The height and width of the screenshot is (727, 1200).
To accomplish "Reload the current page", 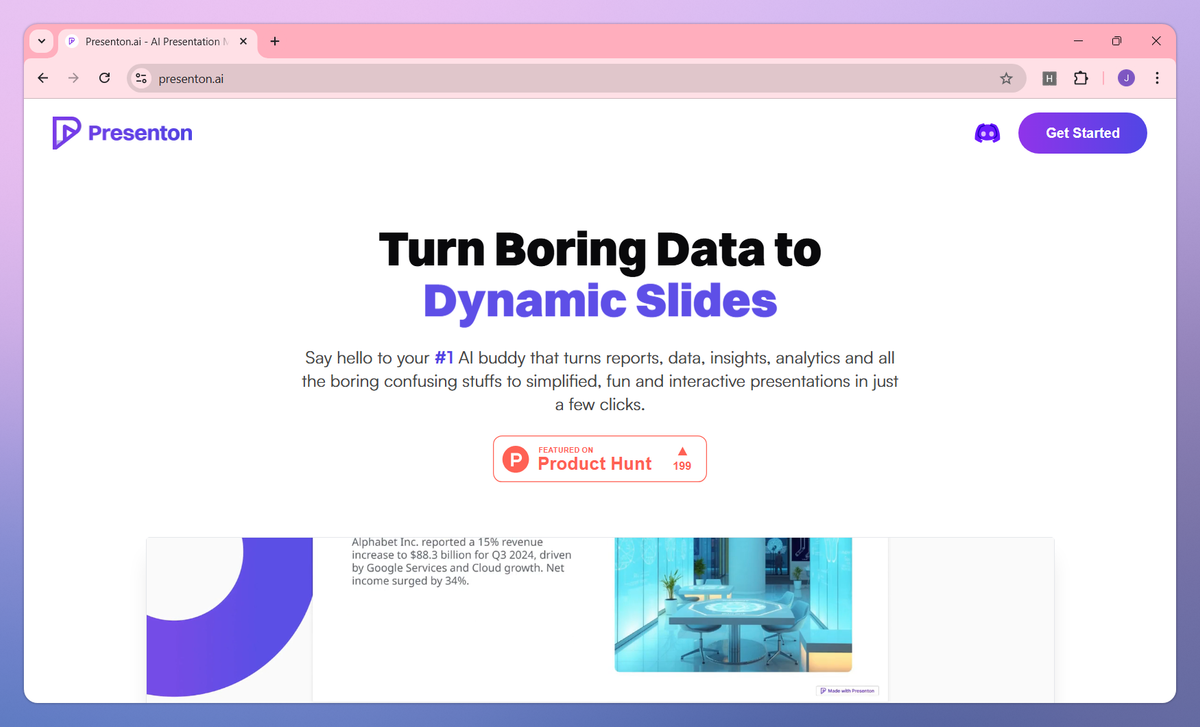I will pyautogui.click(x=104, y=78).
